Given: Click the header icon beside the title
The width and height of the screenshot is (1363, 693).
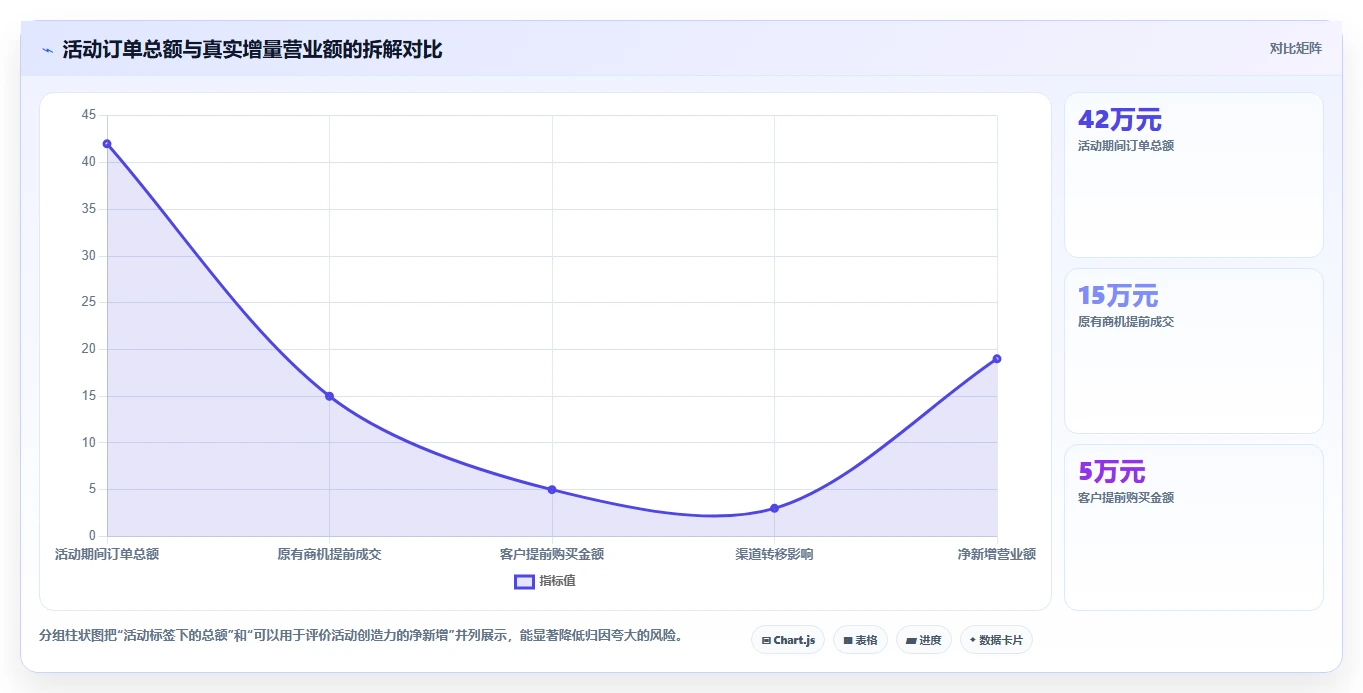Looking at the screenshot, I should click(47, 50).
